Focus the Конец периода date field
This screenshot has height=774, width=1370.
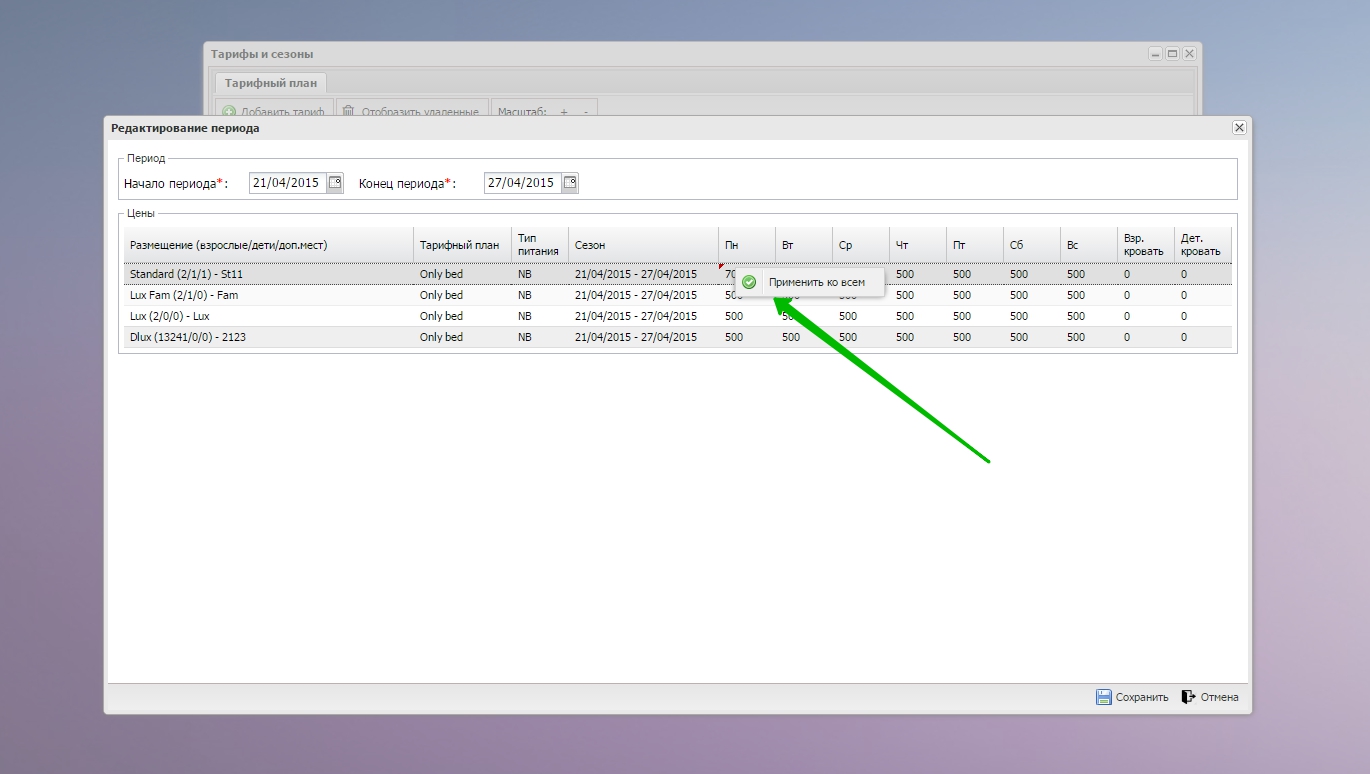[x=521, y=183]
